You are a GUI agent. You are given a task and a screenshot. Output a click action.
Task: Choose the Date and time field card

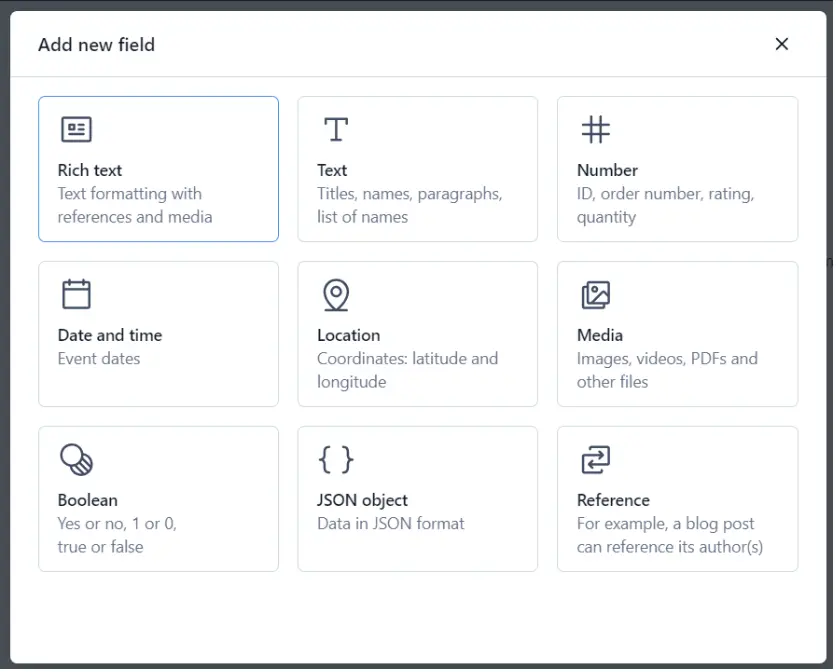(x=158, y=334)
